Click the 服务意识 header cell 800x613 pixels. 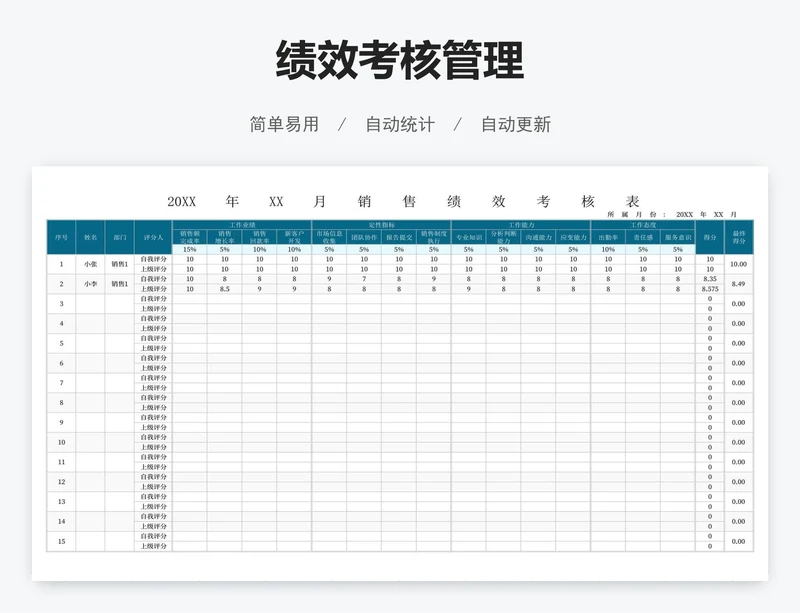click(x=678, y=237)
